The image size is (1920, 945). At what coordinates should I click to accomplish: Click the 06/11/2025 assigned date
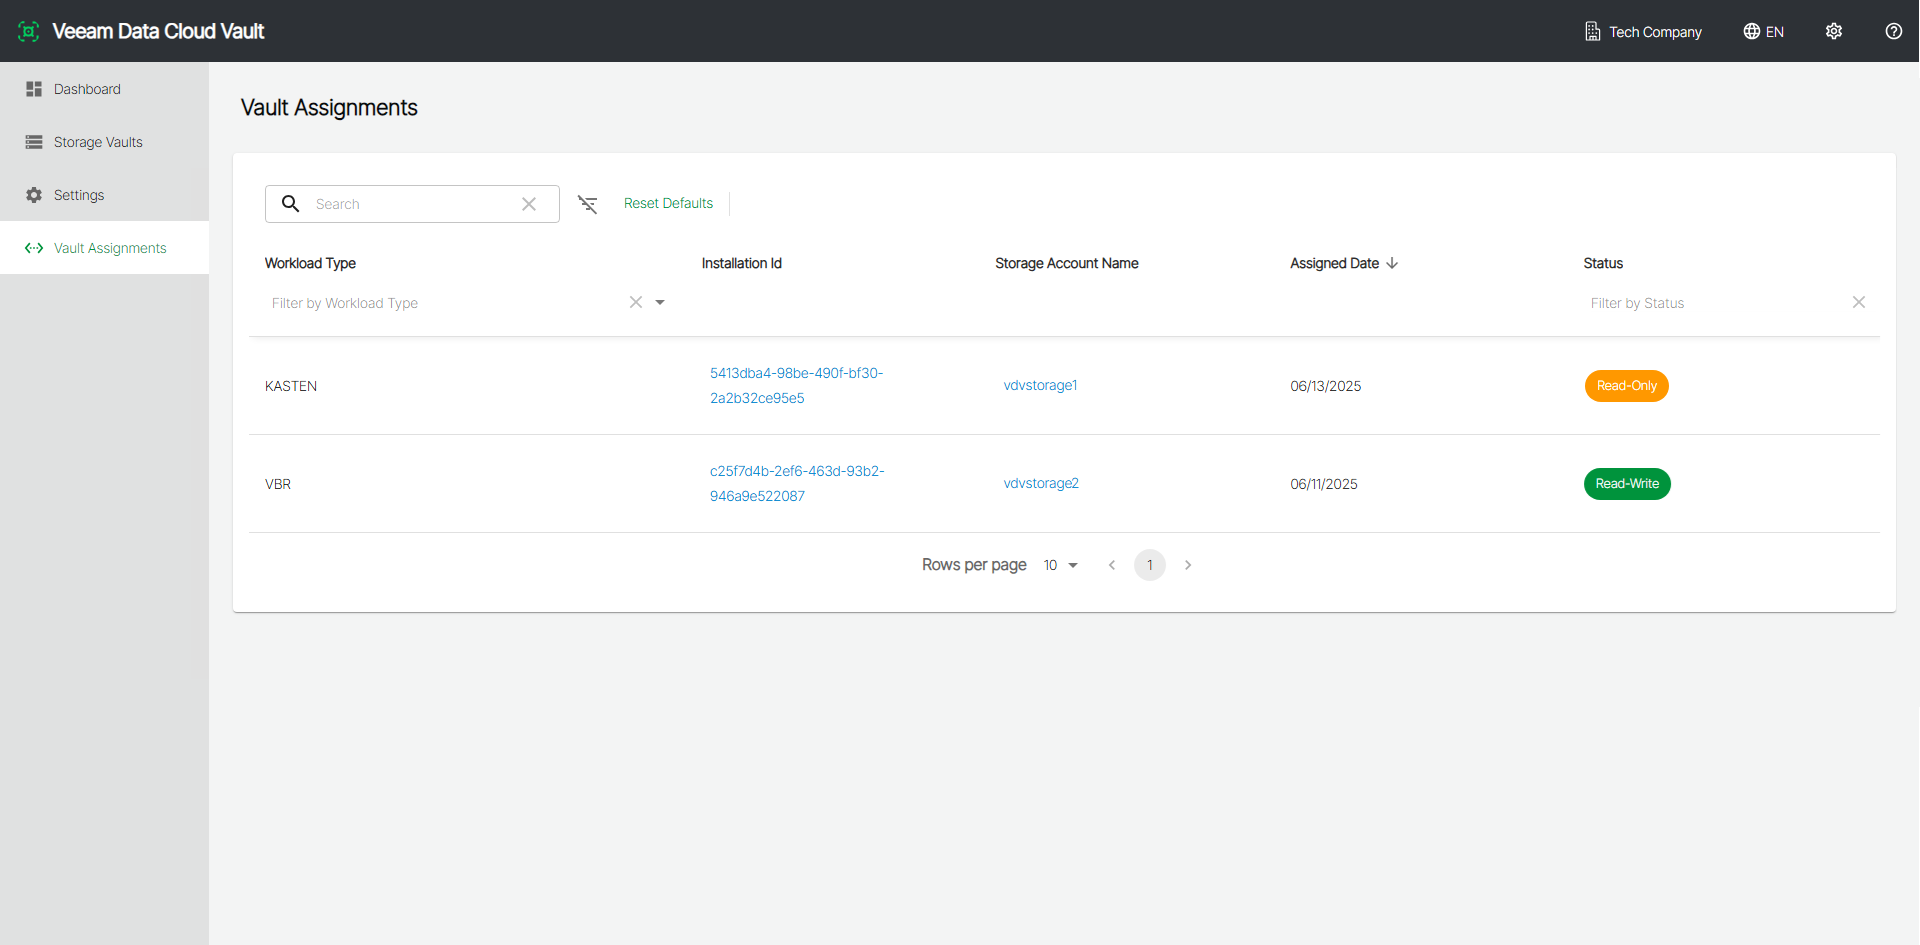[x=1324, y=484]
